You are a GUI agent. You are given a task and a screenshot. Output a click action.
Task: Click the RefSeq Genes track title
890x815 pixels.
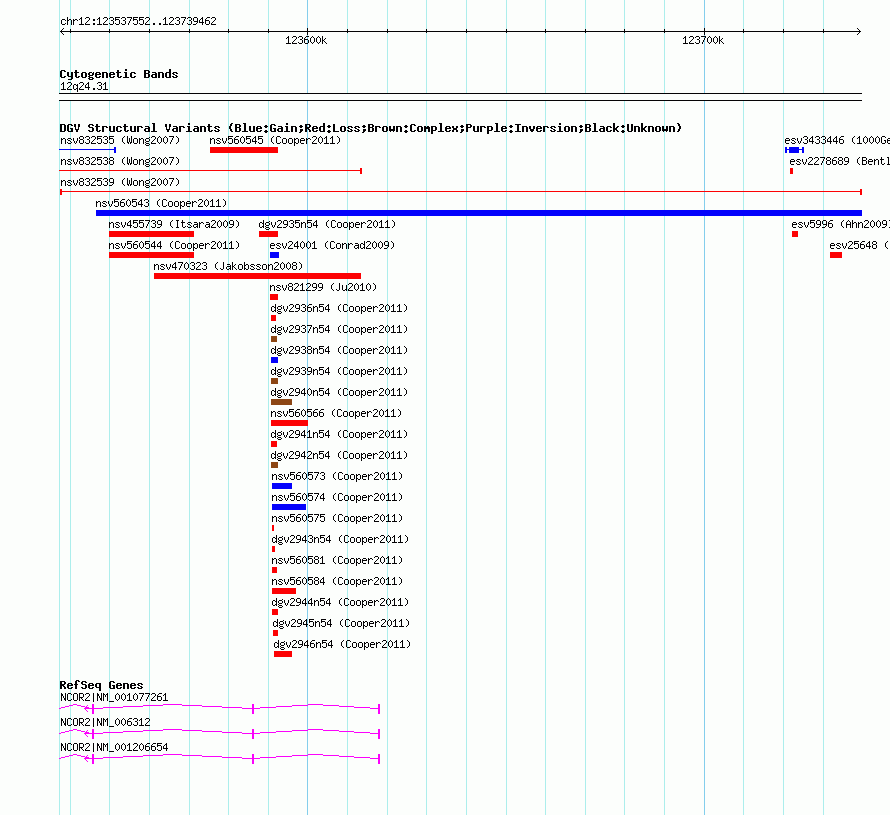point(101,685)
